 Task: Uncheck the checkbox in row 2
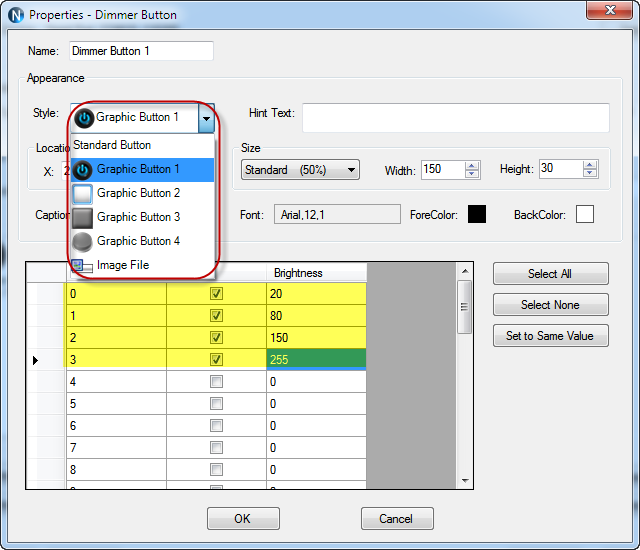[216, 338]
